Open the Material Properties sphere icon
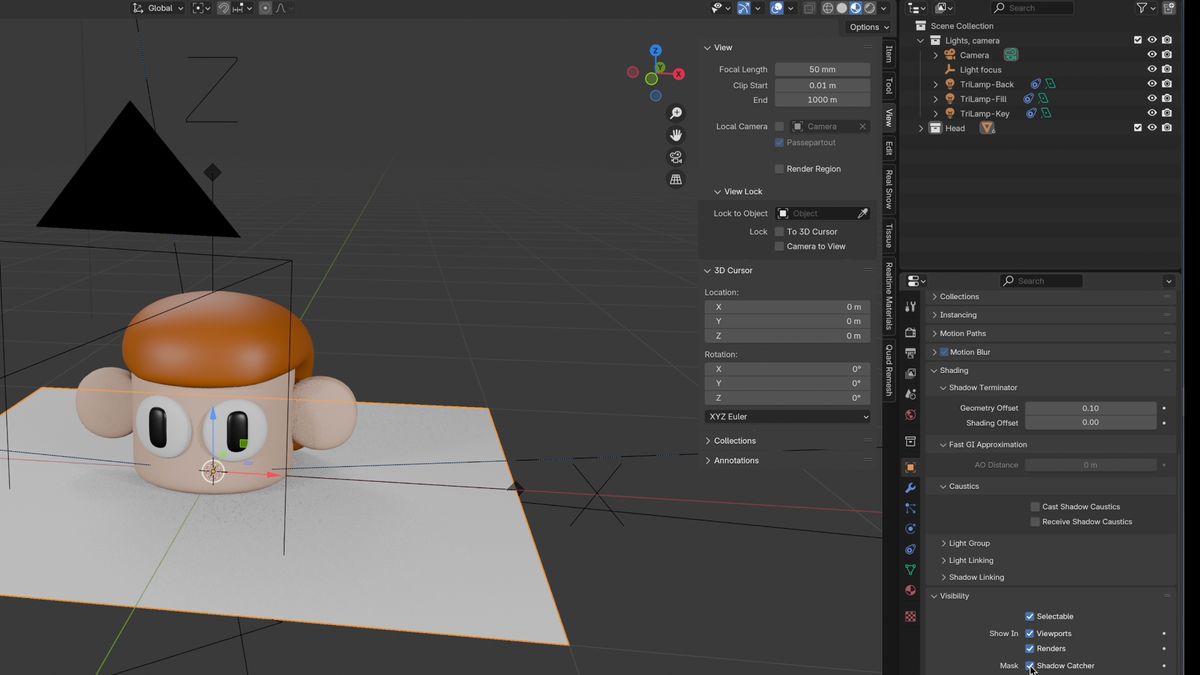The height and width of the screenshot is (675, 1200). (x=910, y=590)
